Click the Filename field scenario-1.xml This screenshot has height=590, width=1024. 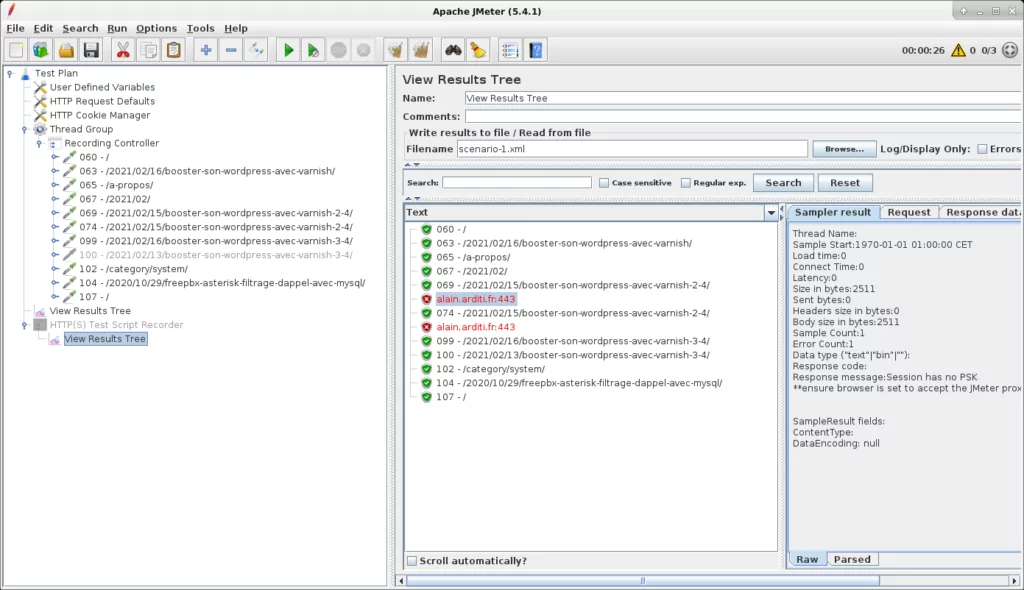tap(632, 149)
